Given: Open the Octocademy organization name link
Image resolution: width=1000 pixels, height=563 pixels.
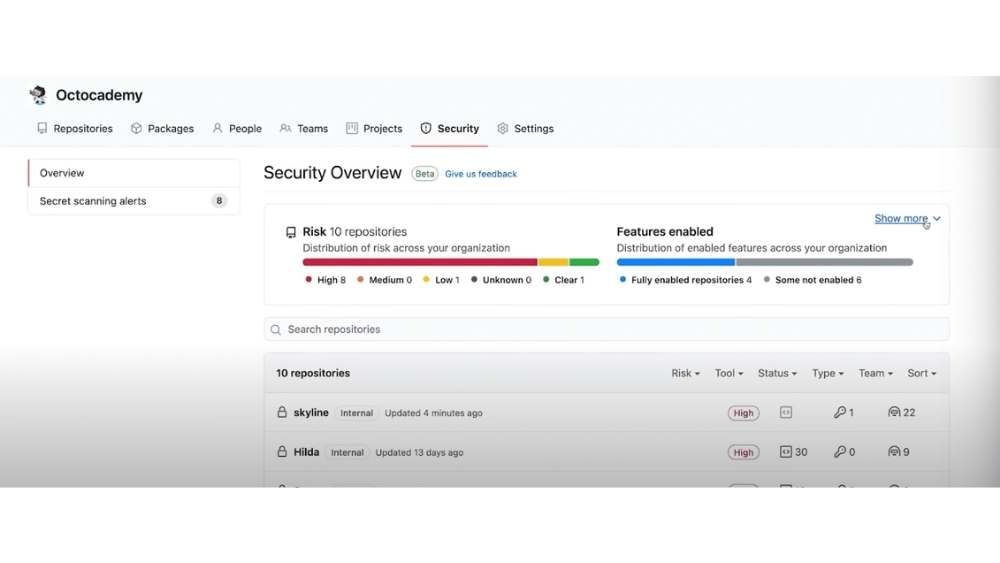Looking at the screenshot, I should click(x=99, y=95).
